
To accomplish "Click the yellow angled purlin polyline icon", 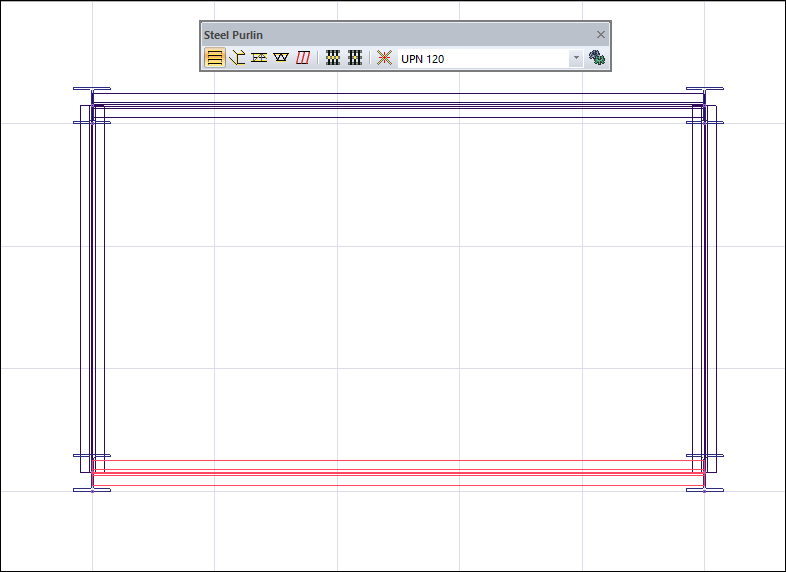I will (x=237, y=58).
